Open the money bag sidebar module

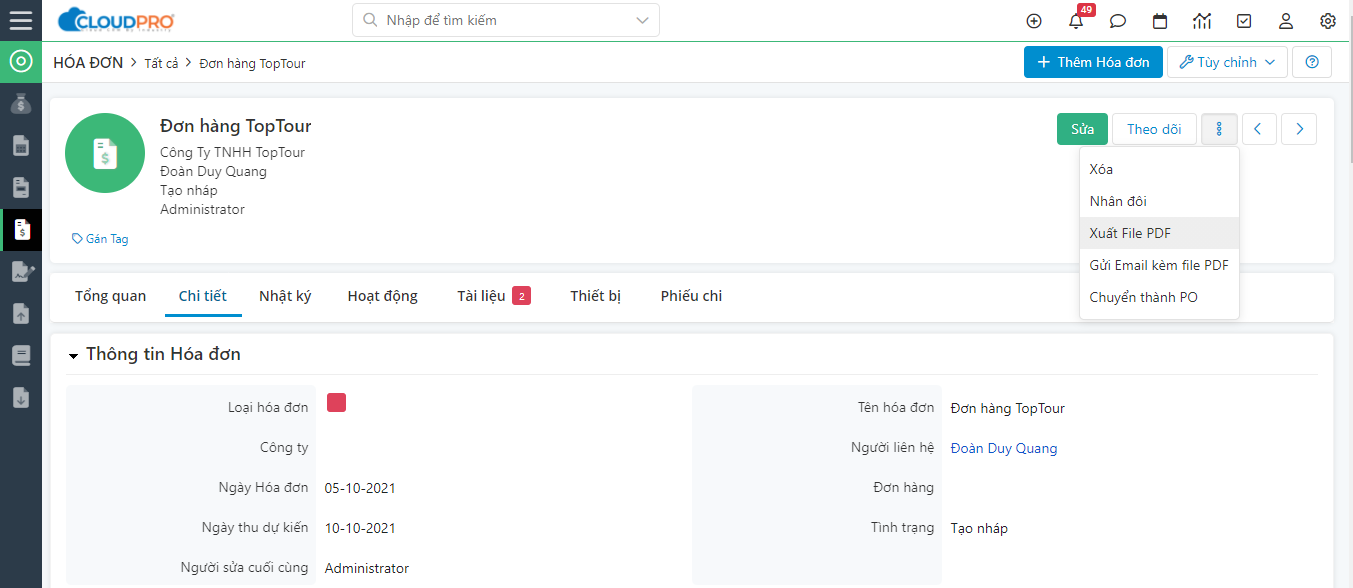(21, 103)
